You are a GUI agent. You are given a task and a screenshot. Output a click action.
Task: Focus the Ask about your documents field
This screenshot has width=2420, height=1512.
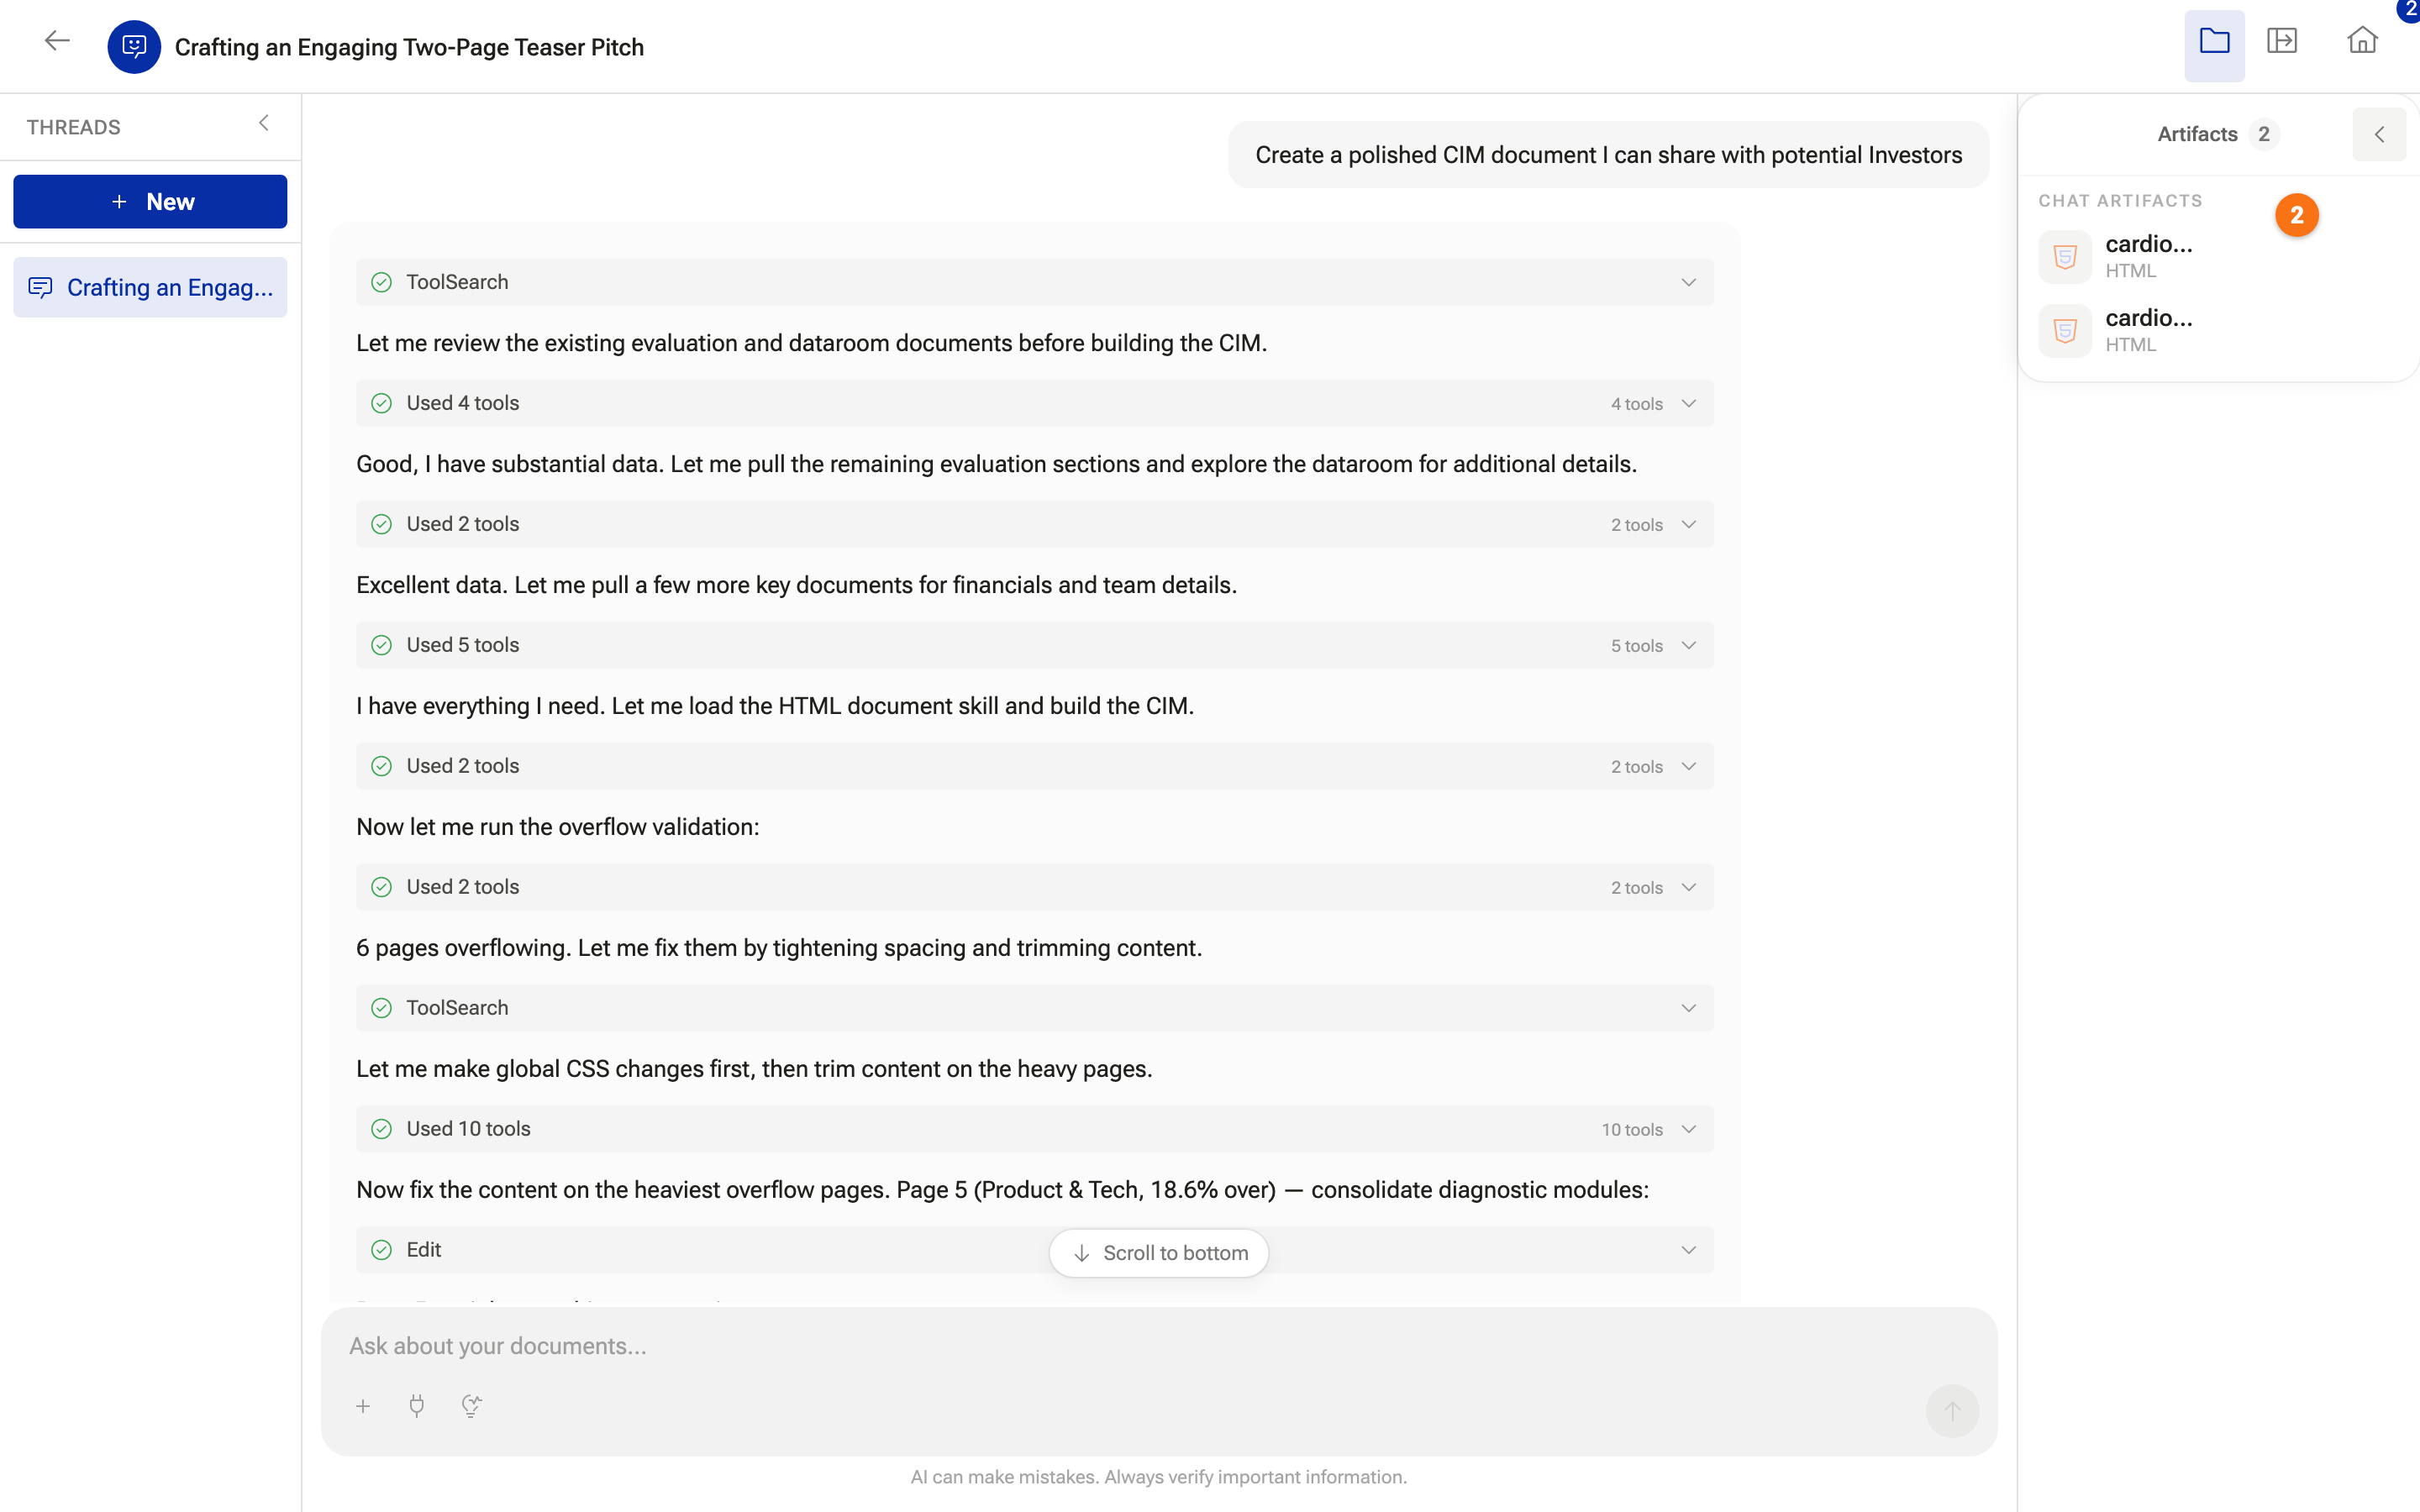coord(1158,1346)
